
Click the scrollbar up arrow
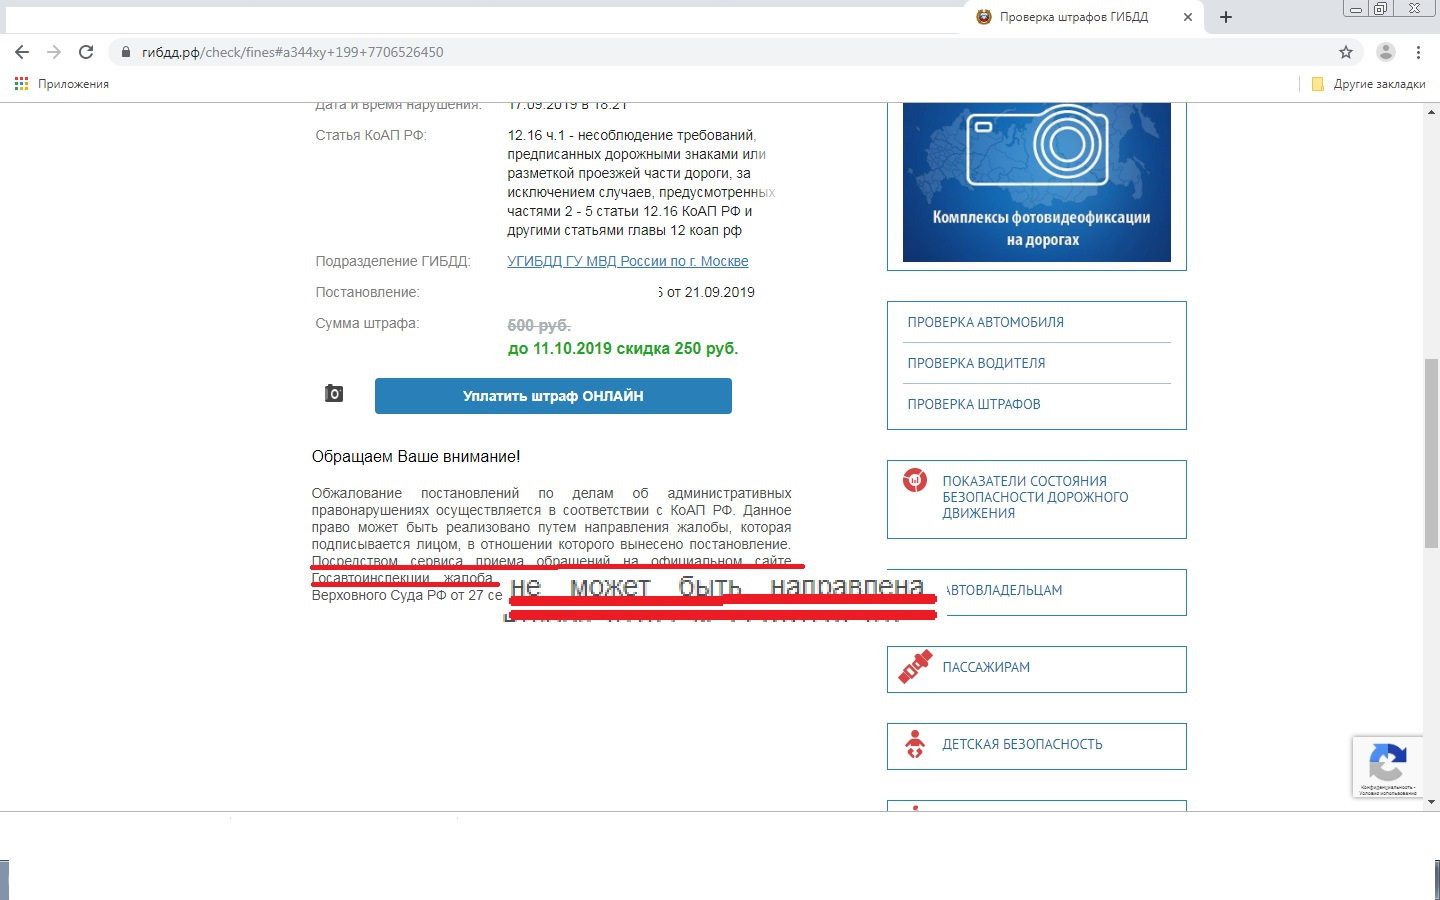pos(1431,112)
